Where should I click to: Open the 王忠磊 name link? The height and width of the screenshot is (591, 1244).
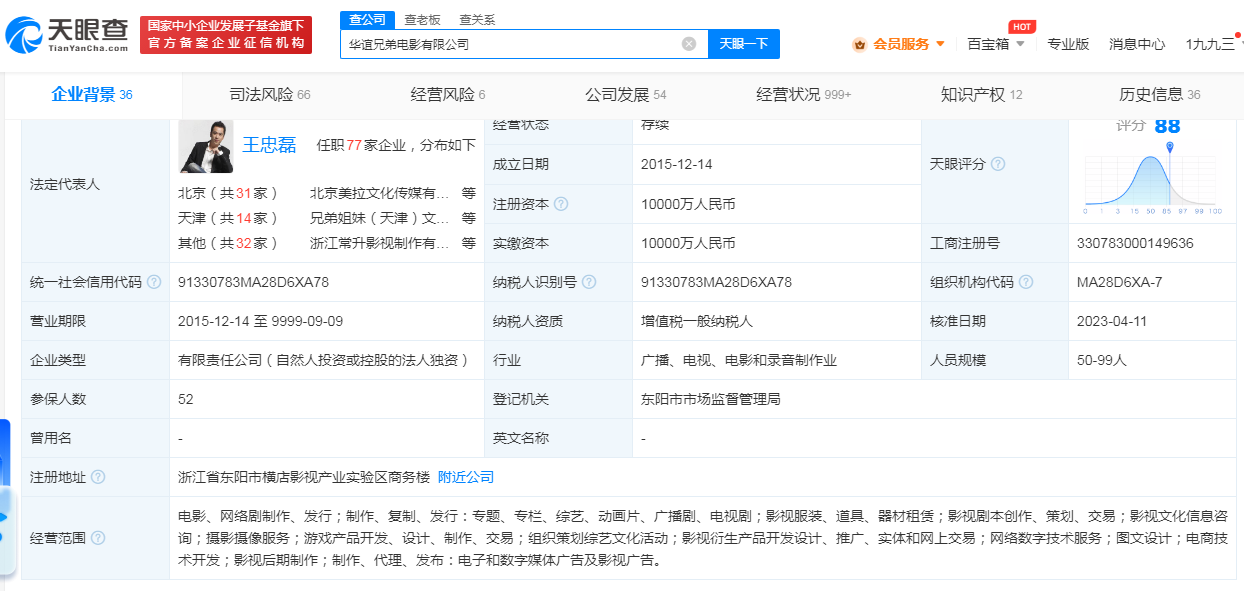(x=270, y=145)
